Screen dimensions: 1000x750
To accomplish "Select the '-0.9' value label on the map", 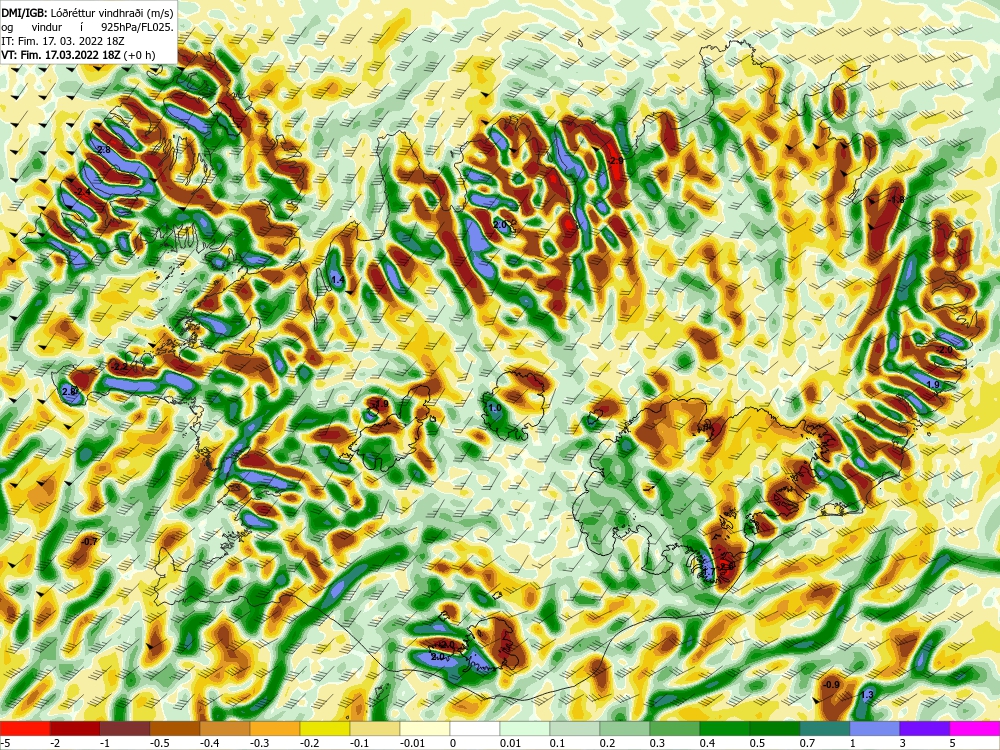I will (832, 685).
